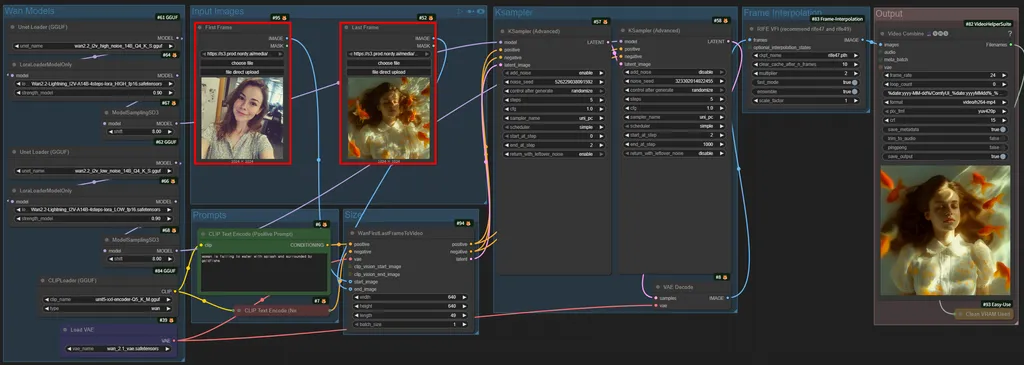The width and height of the screenshot is (1024, 365).
Task: Click the Wan Models group title
Action: [x=29, y=11]
